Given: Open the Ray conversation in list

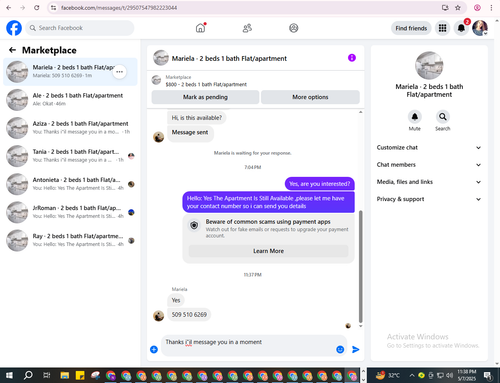Looking at the screenshot, I should click(x=70, y=240).
